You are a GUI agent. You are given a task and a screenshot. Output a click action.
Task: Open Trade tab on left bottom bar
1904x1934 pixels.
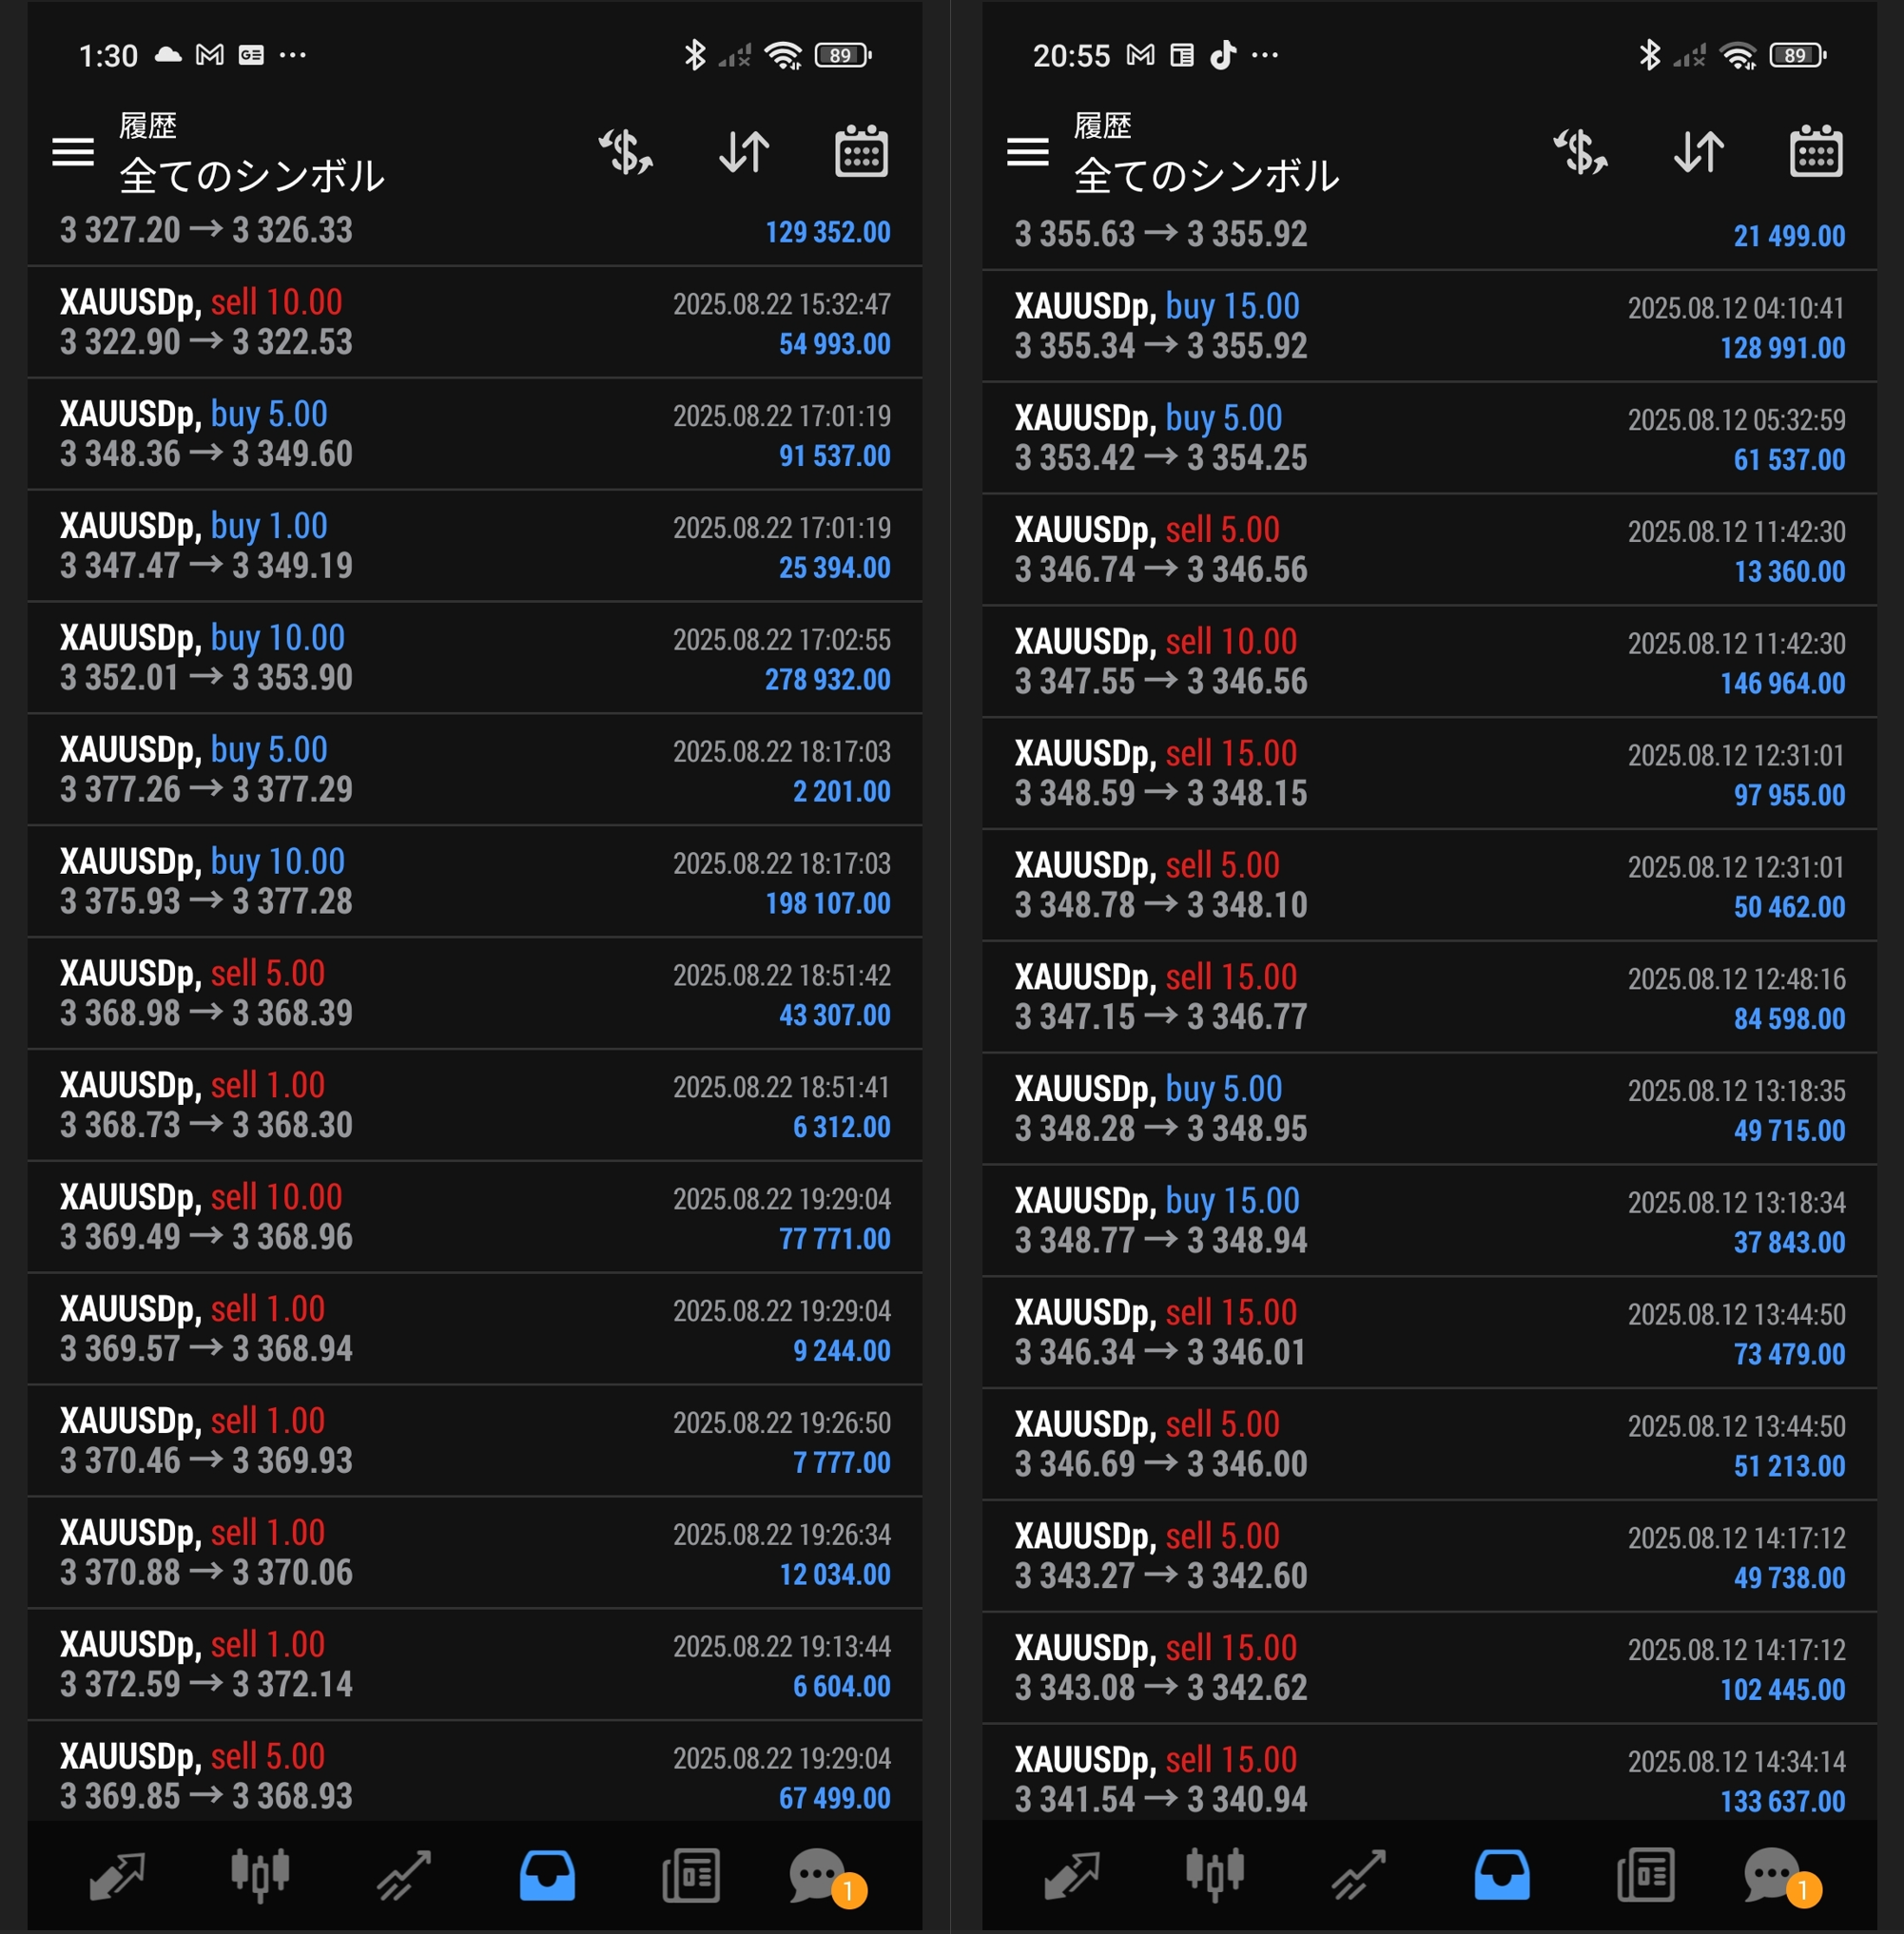(404, 1875)
